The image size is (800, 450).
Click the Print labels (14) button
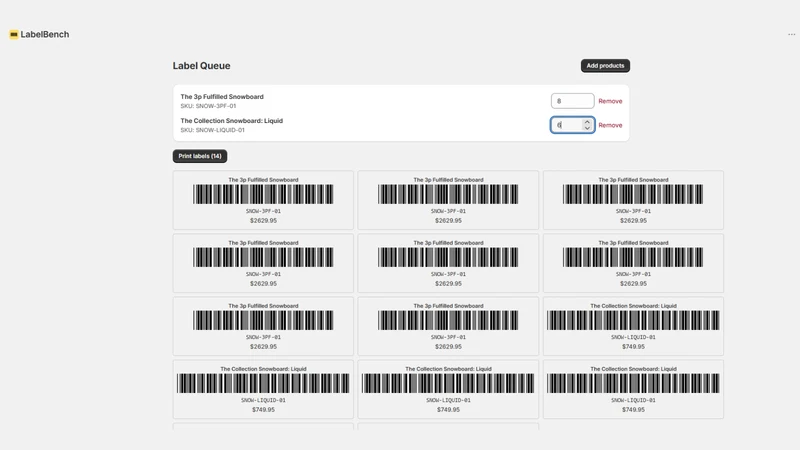[x=200, y=156]
